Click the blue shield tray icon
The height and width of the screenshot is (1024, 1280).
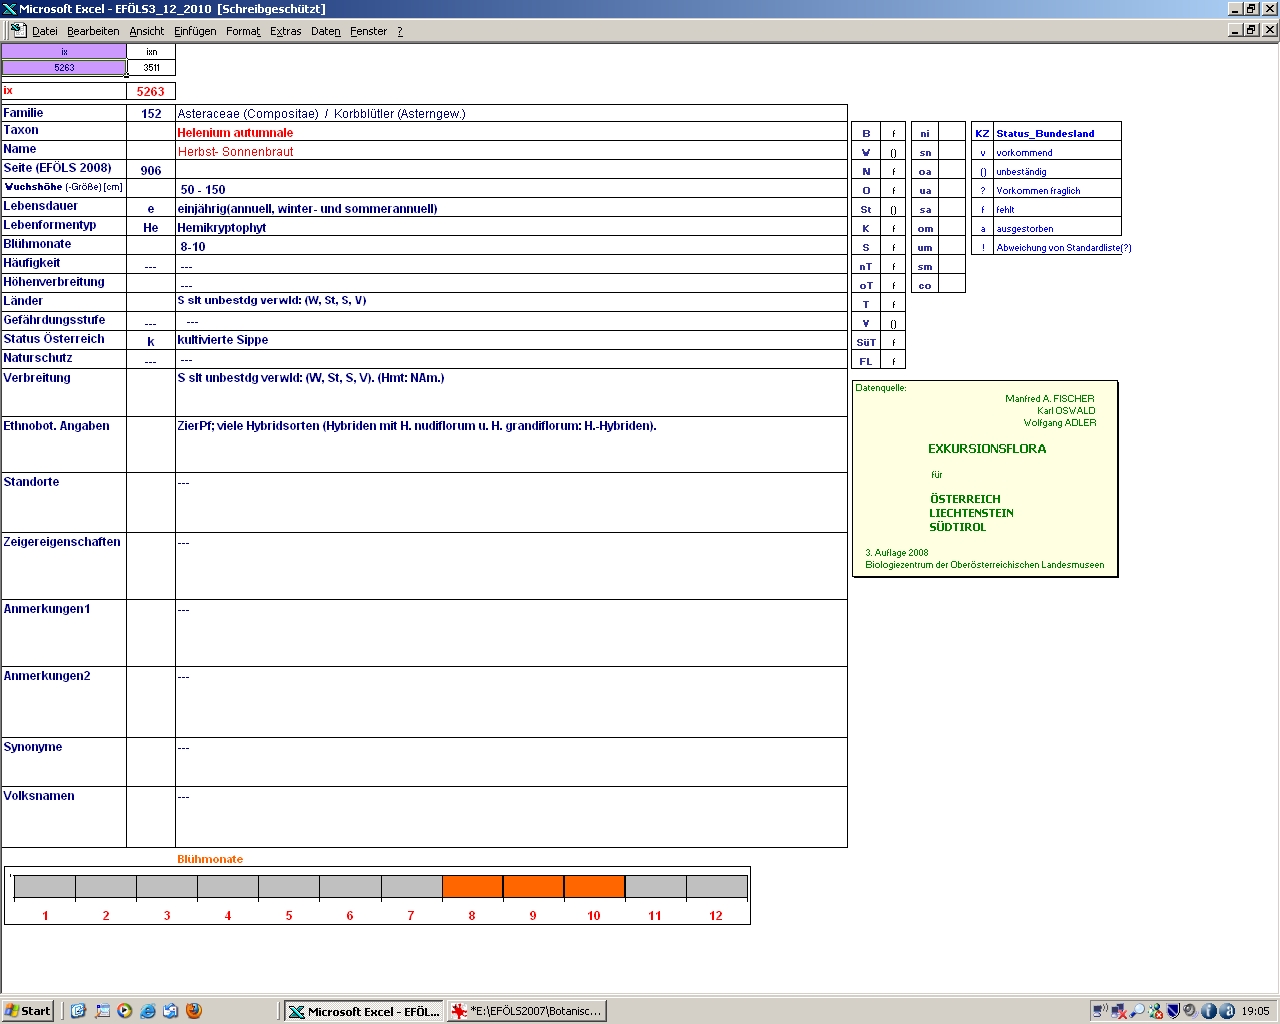click(1174, 1011)
